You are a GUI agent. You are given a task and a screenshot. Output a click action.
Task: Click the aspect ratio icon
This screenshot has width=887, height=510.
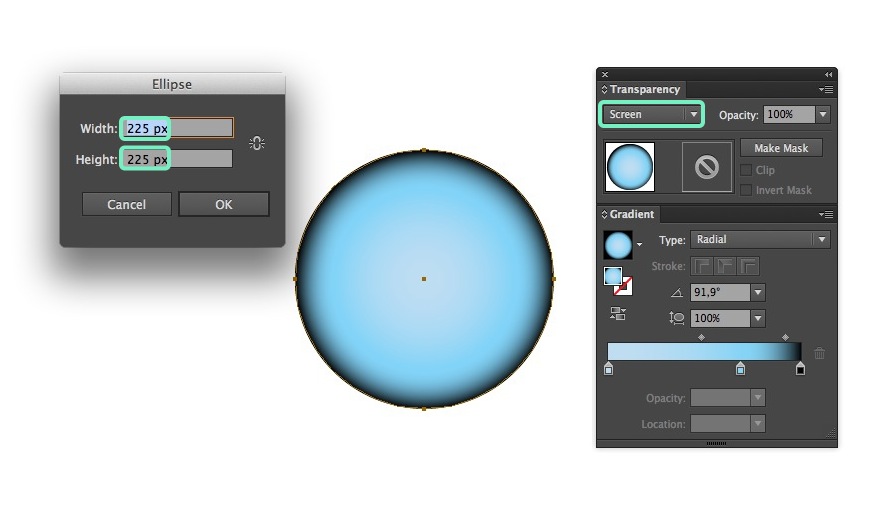[677, 318]
